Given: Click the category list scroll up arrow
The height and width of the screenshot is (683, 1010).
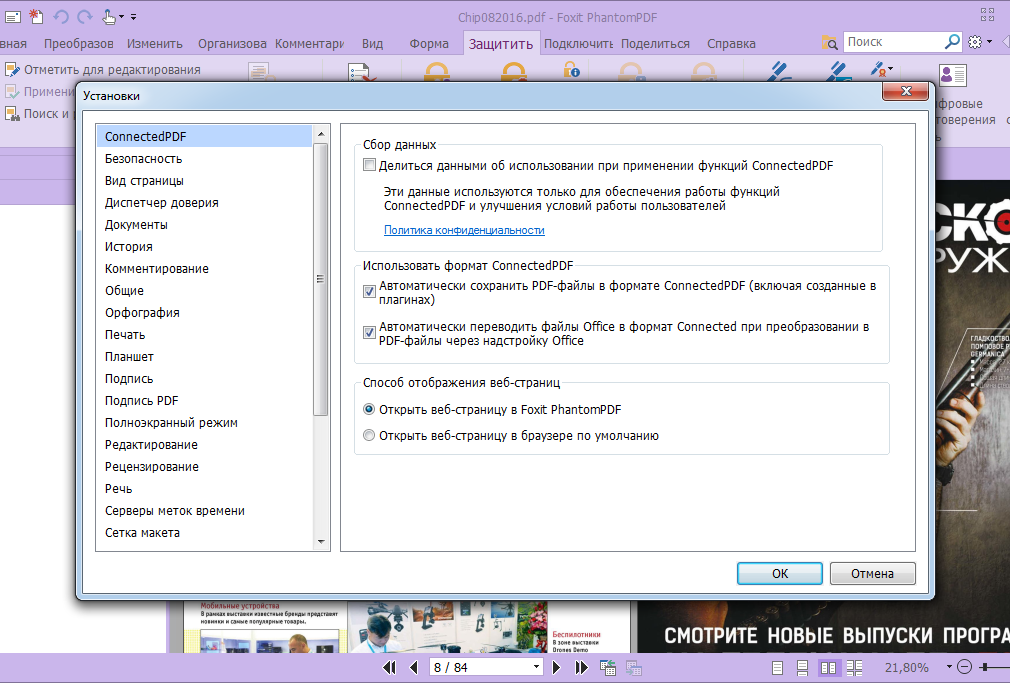Looking at the screenshot, I should [x=321, y=133].
